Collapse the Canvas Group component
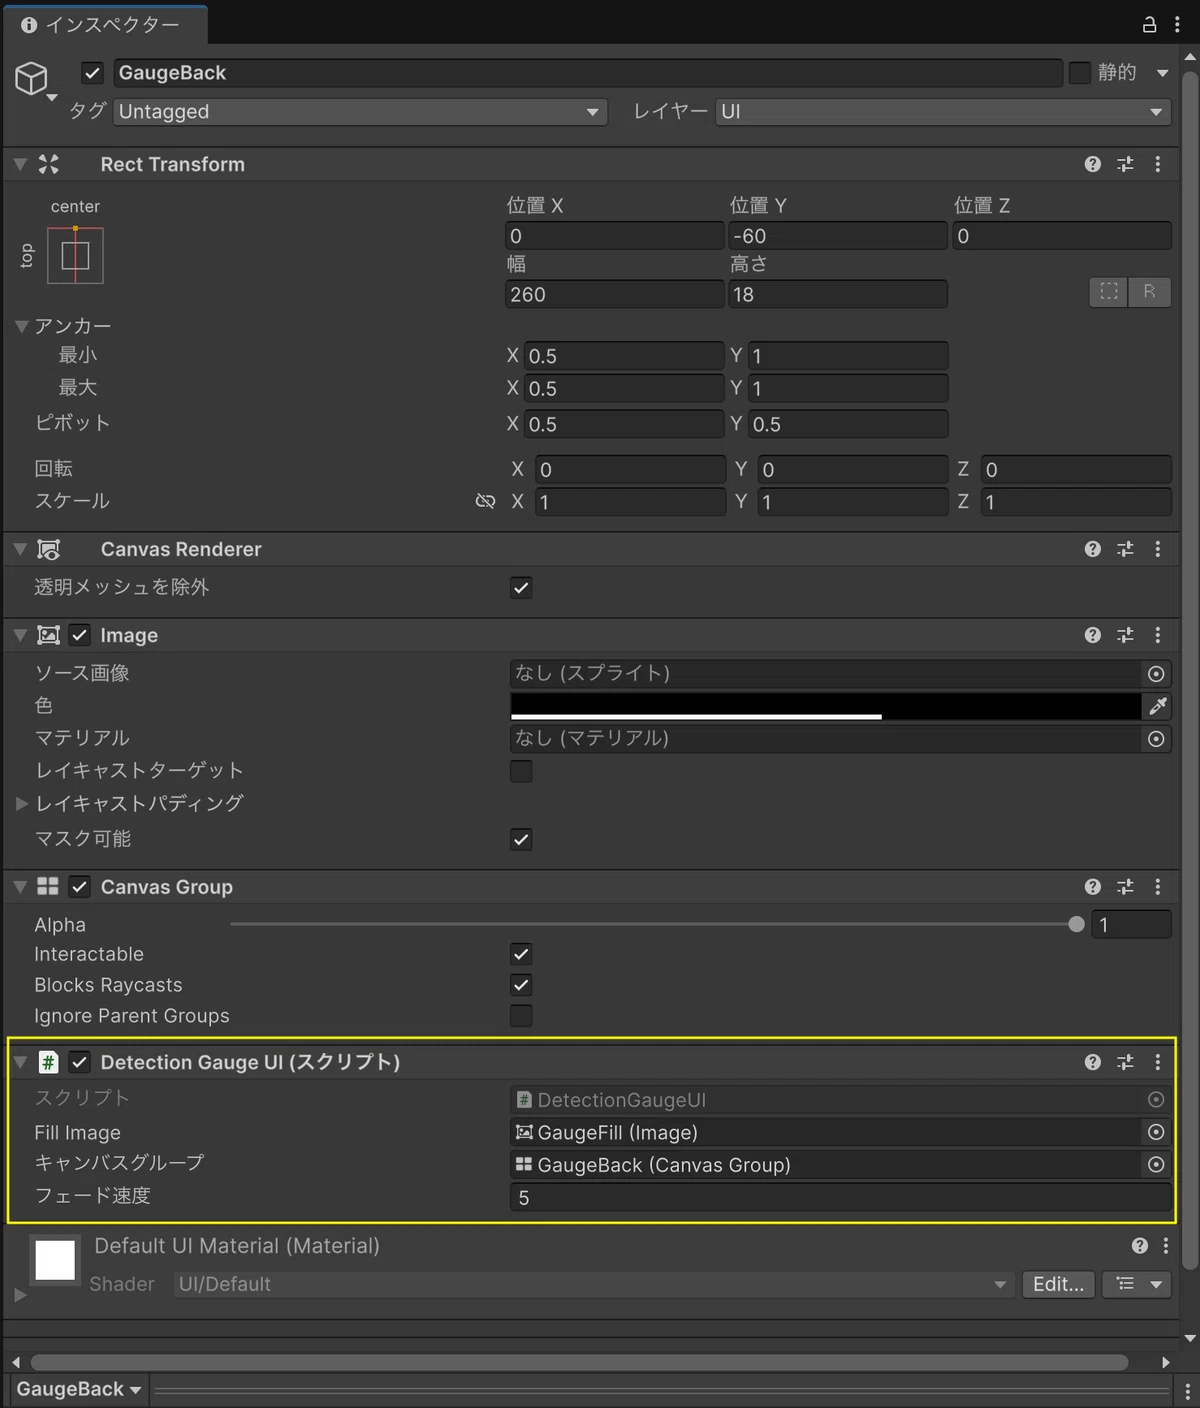This screenshot has height=1408, width=1200. tap(20, 887)
